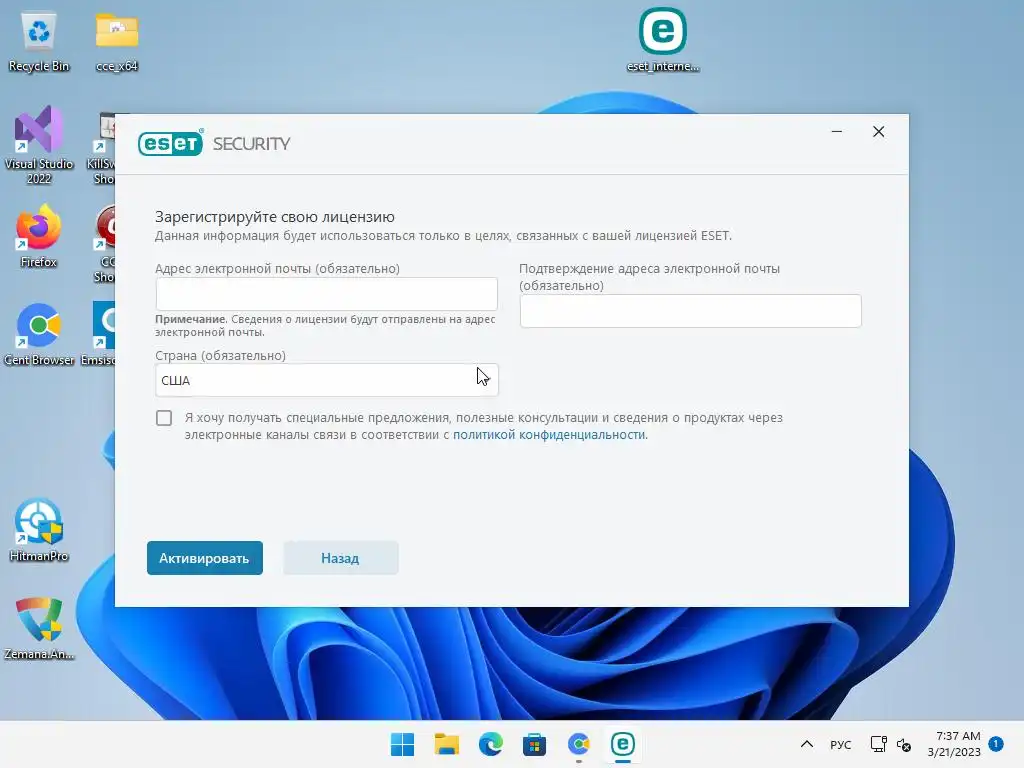Enable the special offers checkbox

[x=164, y=418]
